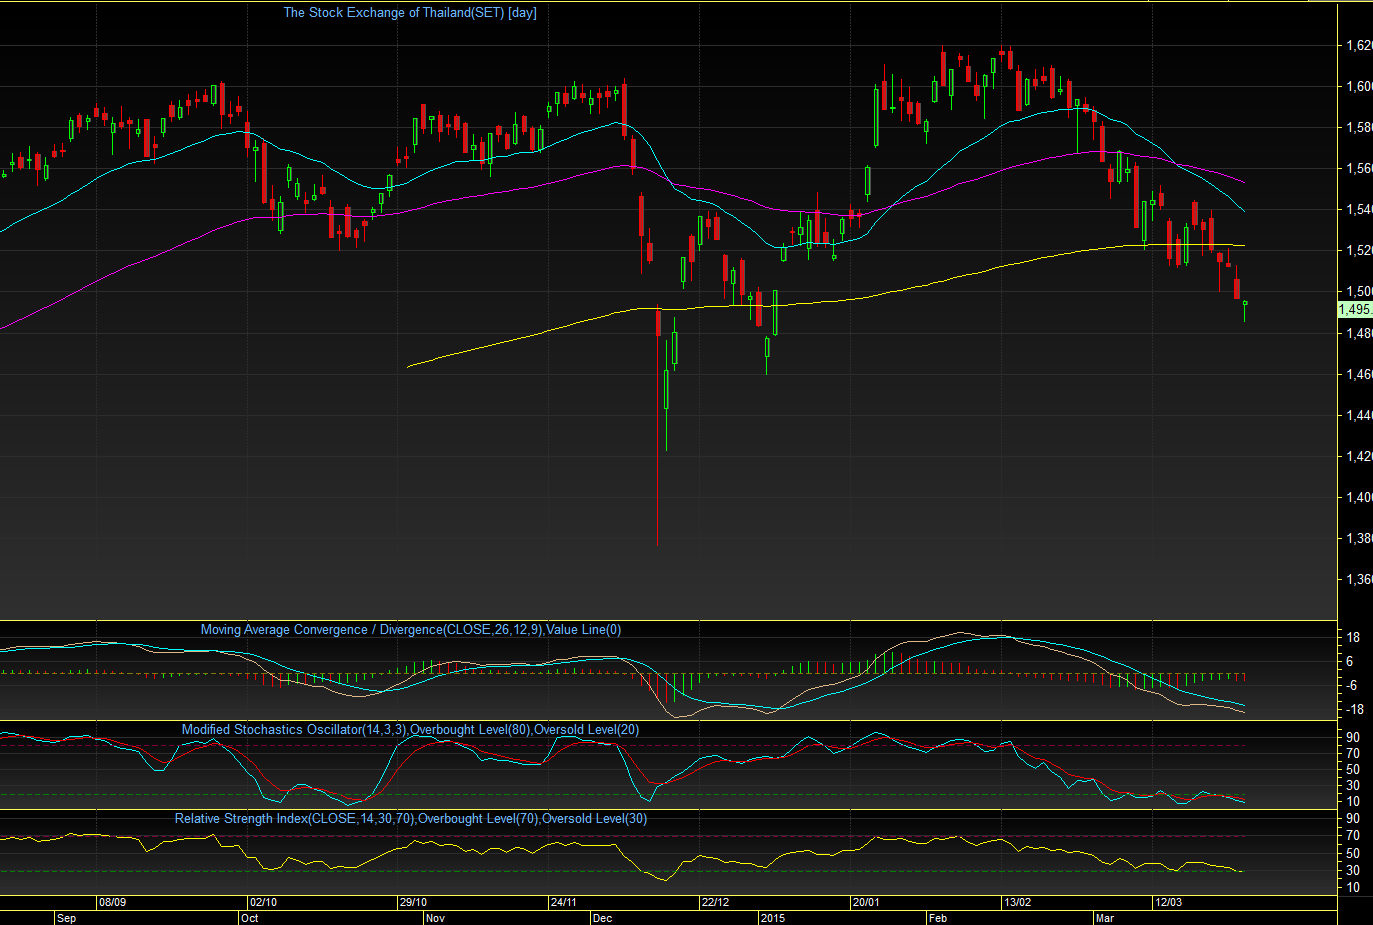Image resolution: width=1373 pixels, height=925 pixels.
Task: Select the Moving Average Convergence / Divergence indicator title
Action: tap(411, 630)
